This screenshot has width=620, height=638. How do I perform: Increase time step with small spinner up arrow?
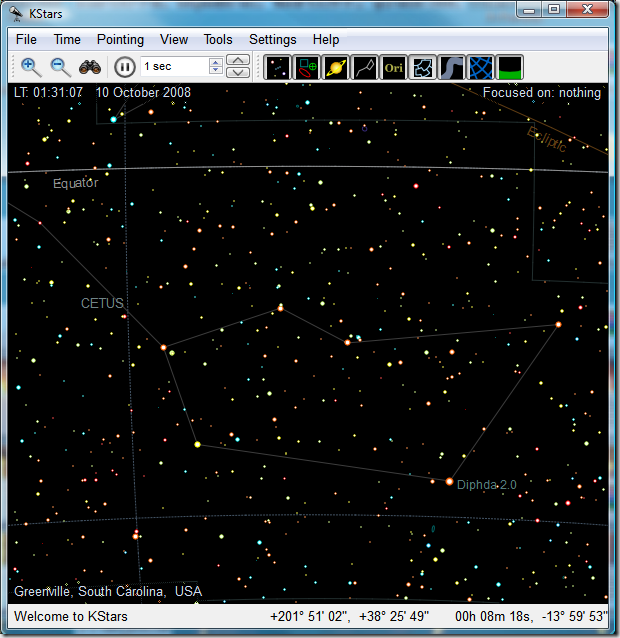click(215, 62)
